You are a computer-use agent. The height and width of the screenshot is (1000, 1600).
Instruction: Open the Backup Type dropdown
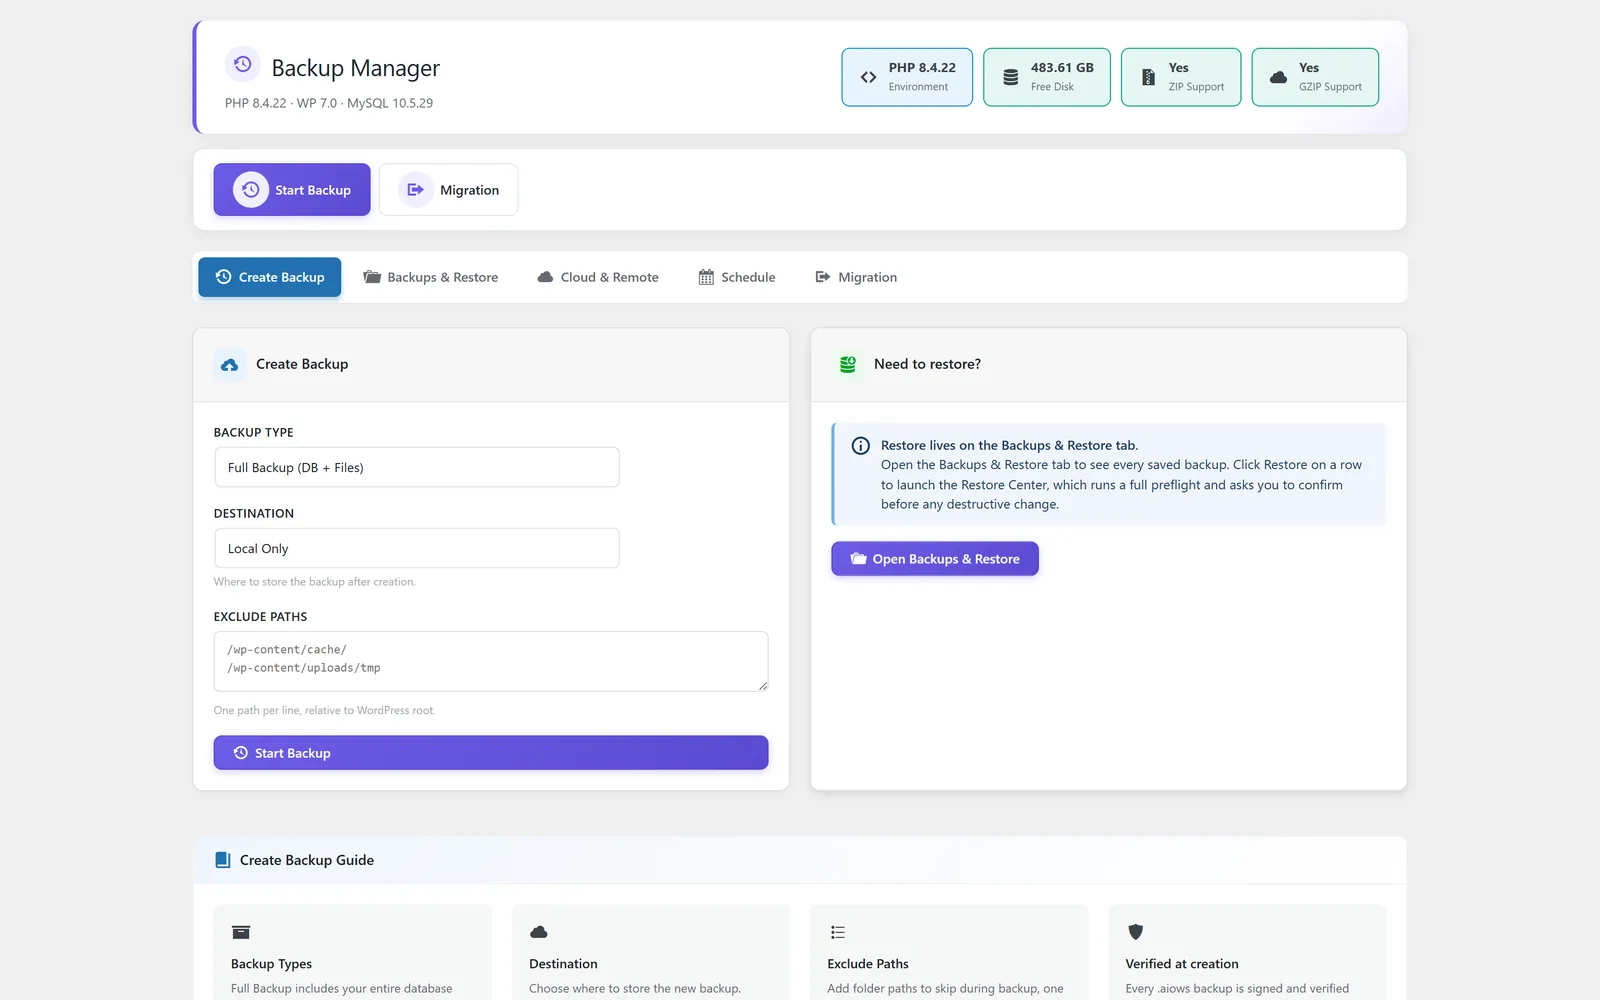click(417, 467)
